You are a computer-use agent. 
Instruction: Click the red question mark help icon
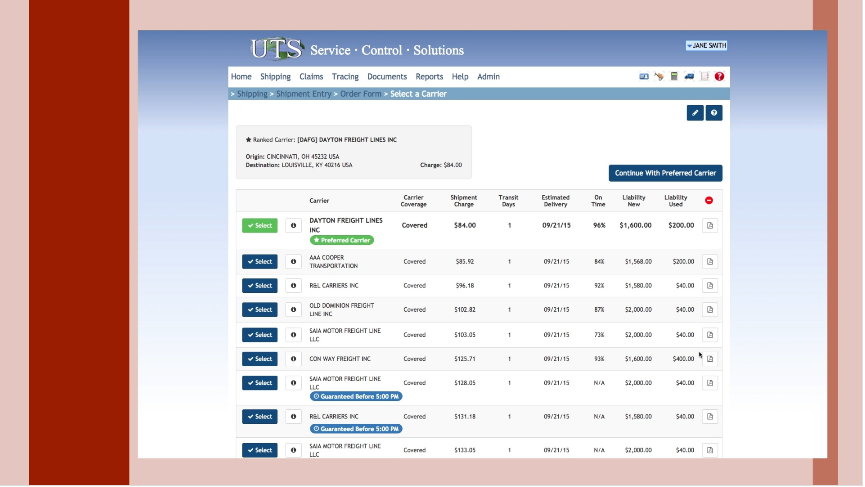[719, 77]
